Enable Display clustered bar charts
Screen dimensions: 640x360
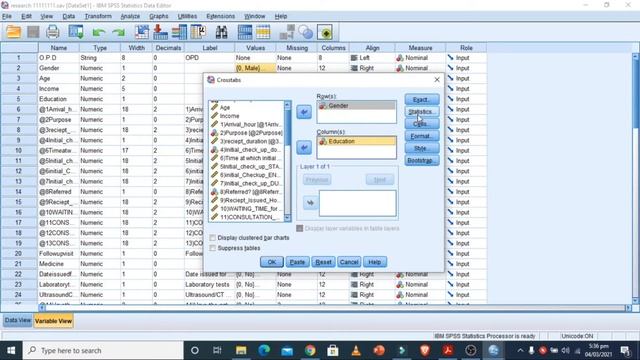pos(213,238)
